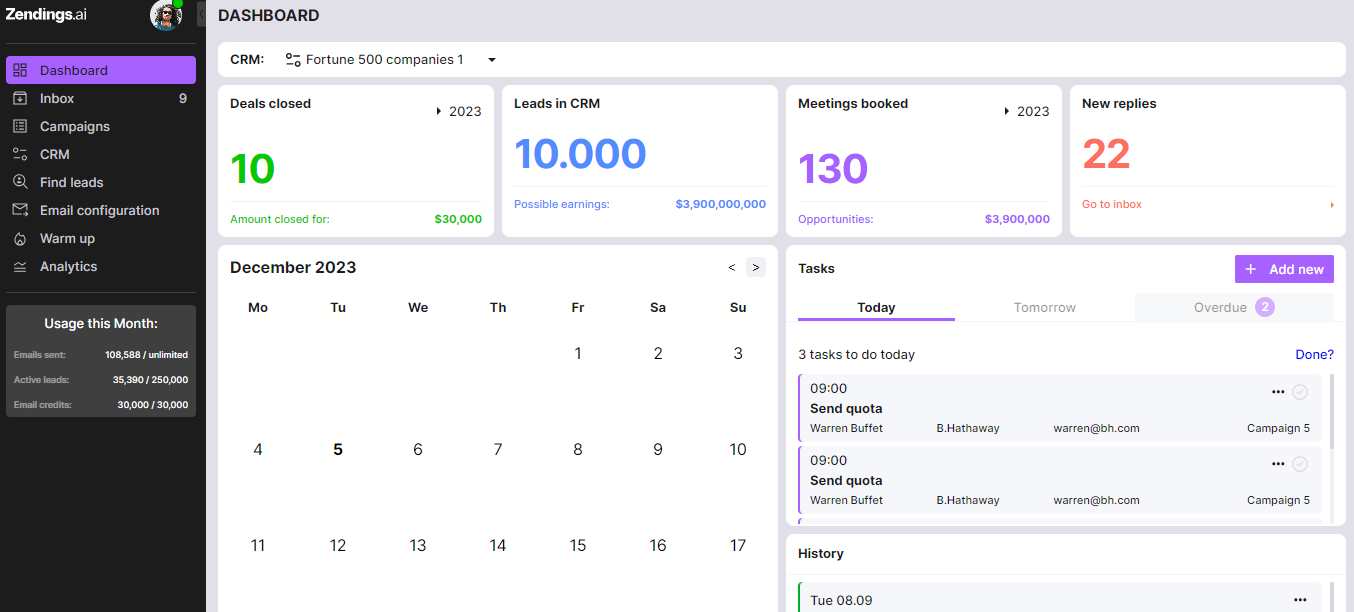Image resolution: width=1354 pixels, height=612 pixels.
Task: Open Analytics via its sidebar icon
Action: pyautogui.click(x=20, y=267)
